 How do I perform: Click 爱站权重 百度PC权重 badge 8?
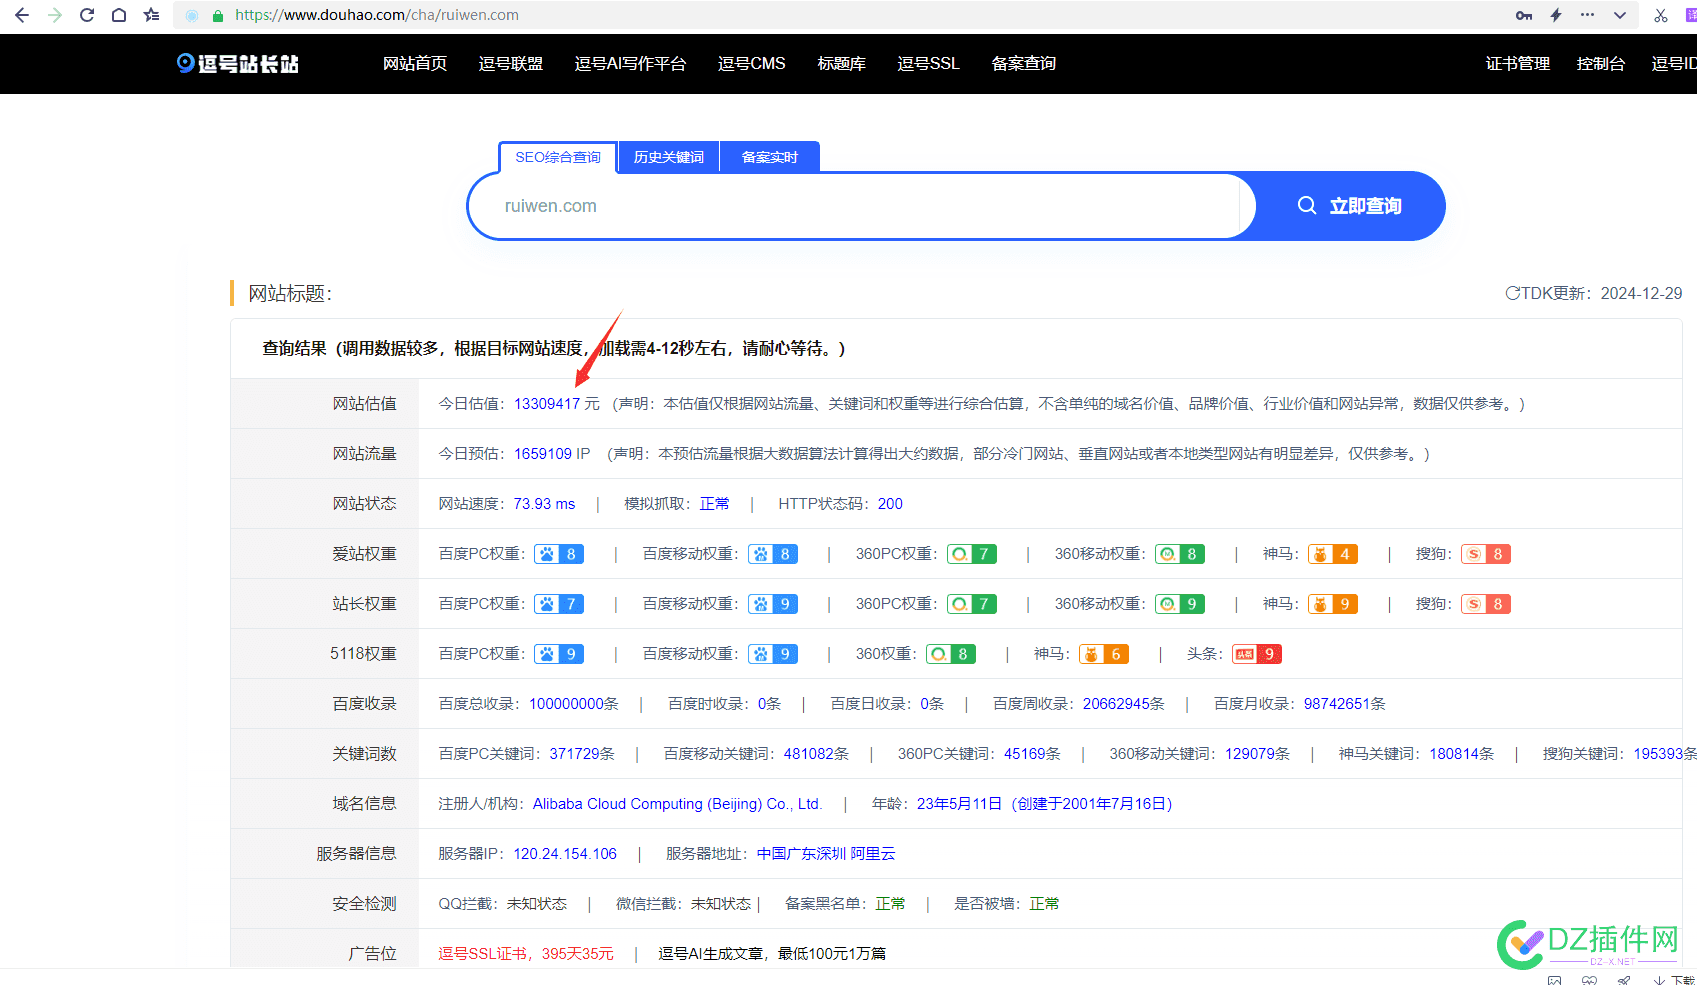point(559,554)
